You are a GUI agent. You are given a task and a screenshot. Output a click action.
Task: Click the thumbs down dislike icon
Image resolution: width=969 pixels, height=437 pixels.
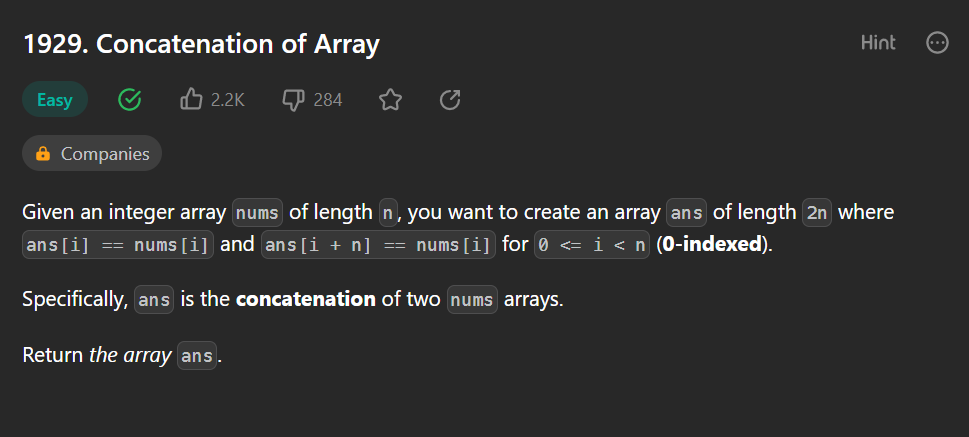[x=293, y=100]
